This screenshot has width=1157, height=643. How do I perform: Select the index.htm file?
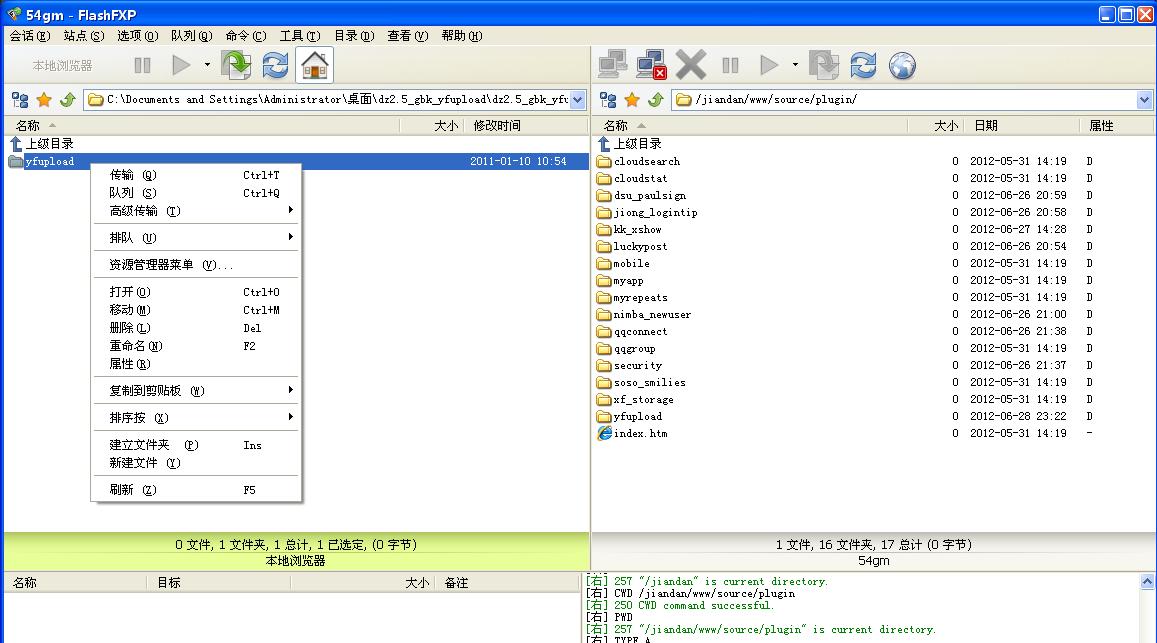(x=632, y=433)
